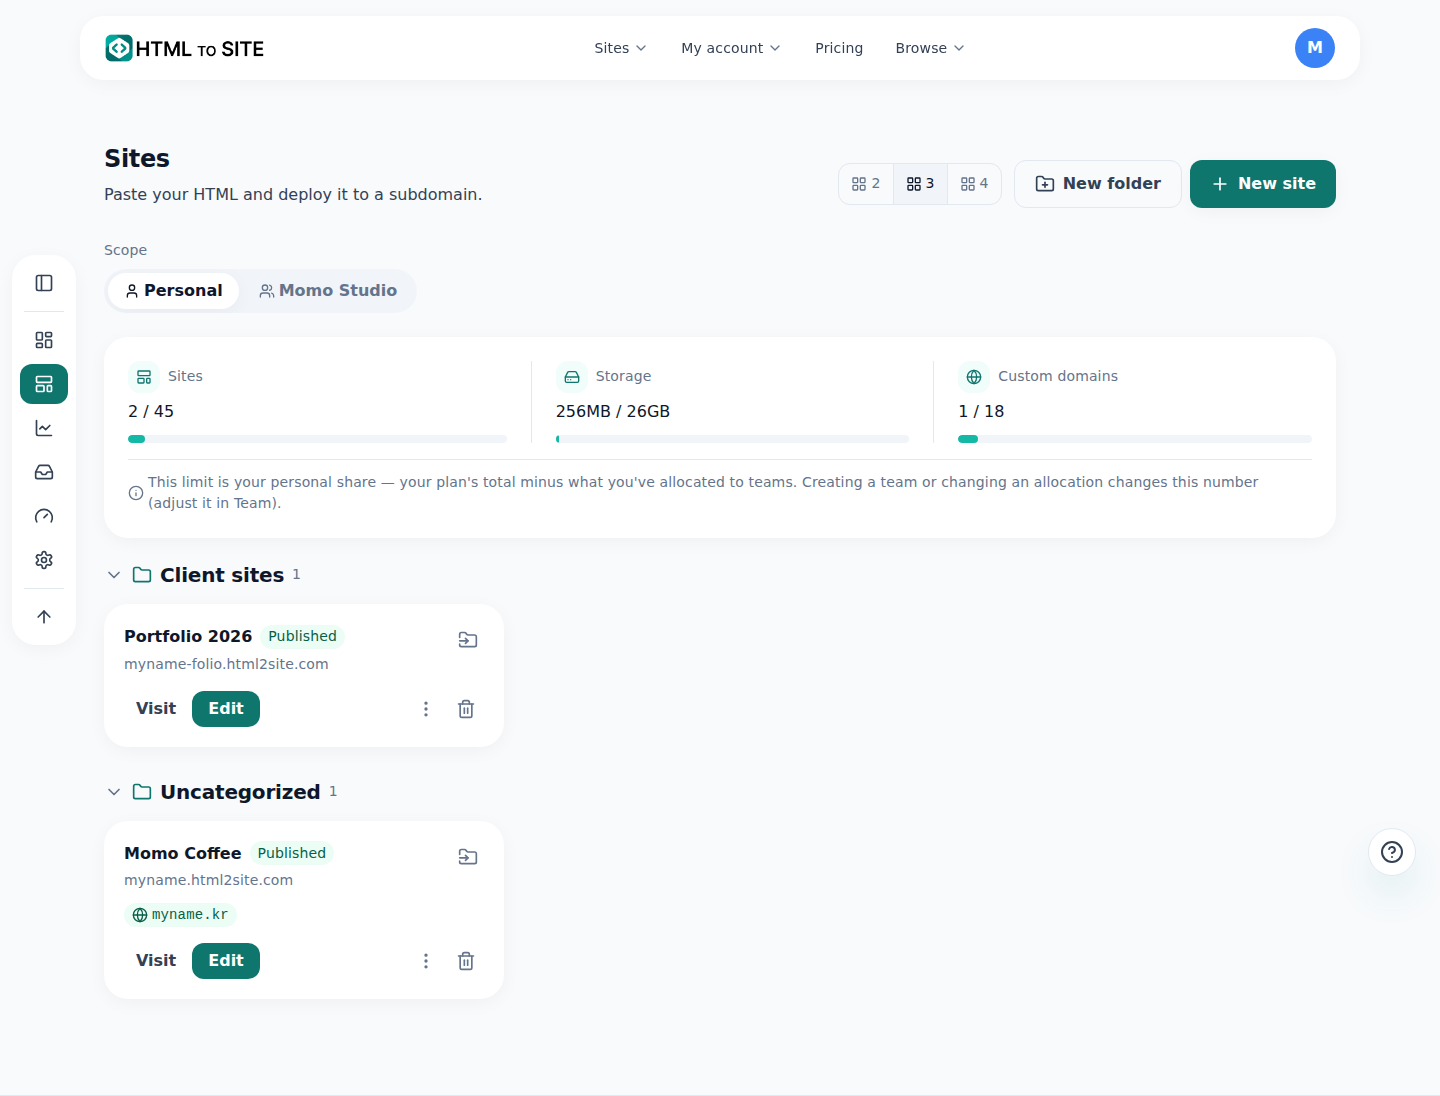
Task: Click the Client sites folder icon
Action: coord(142,575)
